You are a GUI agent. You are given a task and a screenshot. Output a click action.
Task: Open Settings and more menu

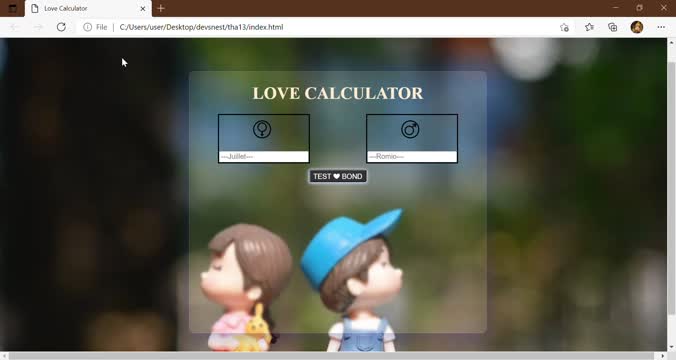[x=661, y=27]
